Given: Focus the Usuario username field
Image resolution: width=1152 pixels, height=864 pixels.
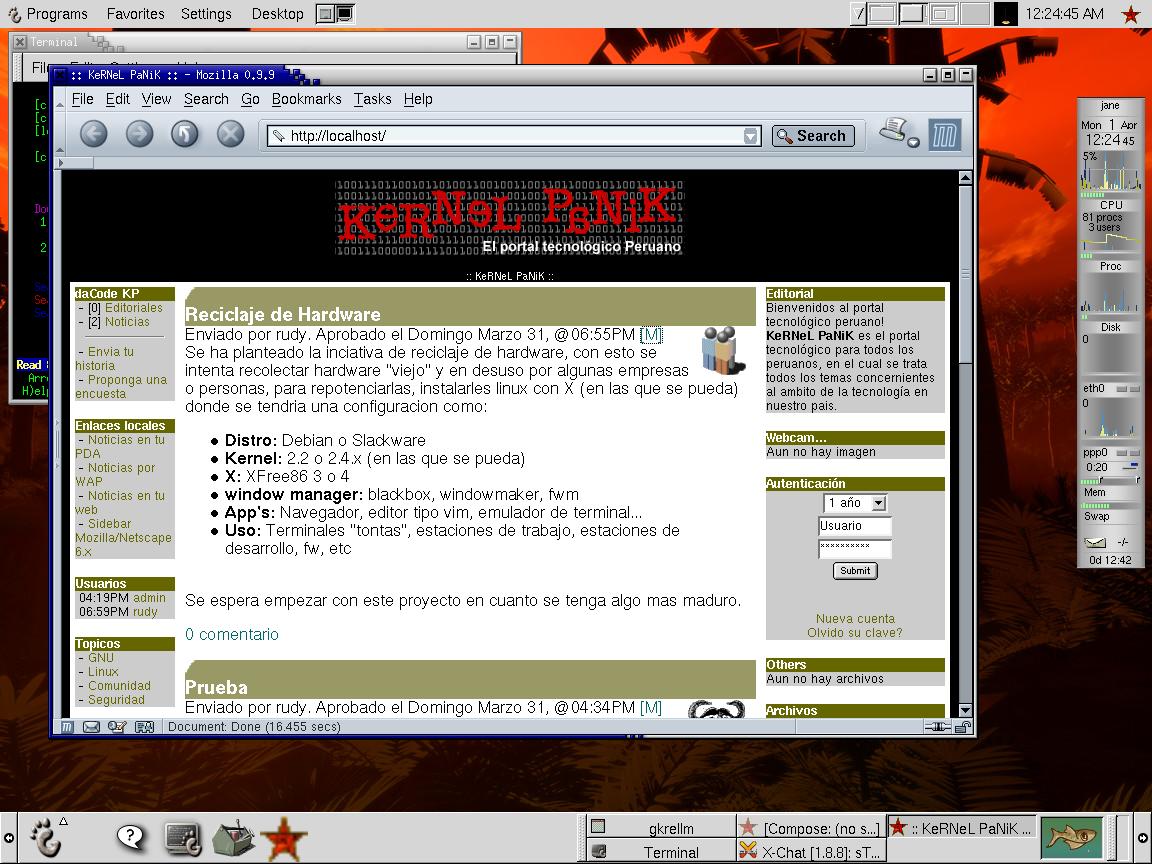Looking at the screenshot, I should tap(855, 526).
